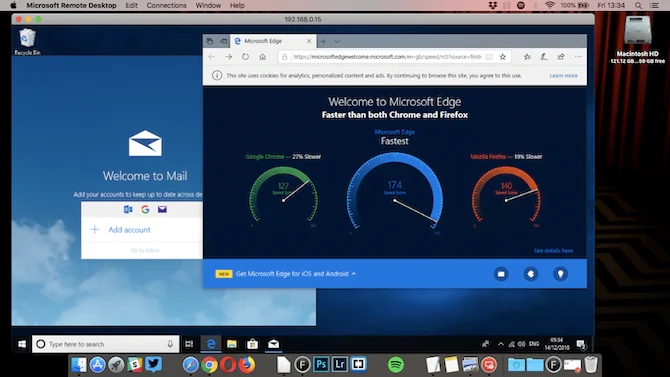Launch Spotify from the Dock

click(x=396, y=365)
